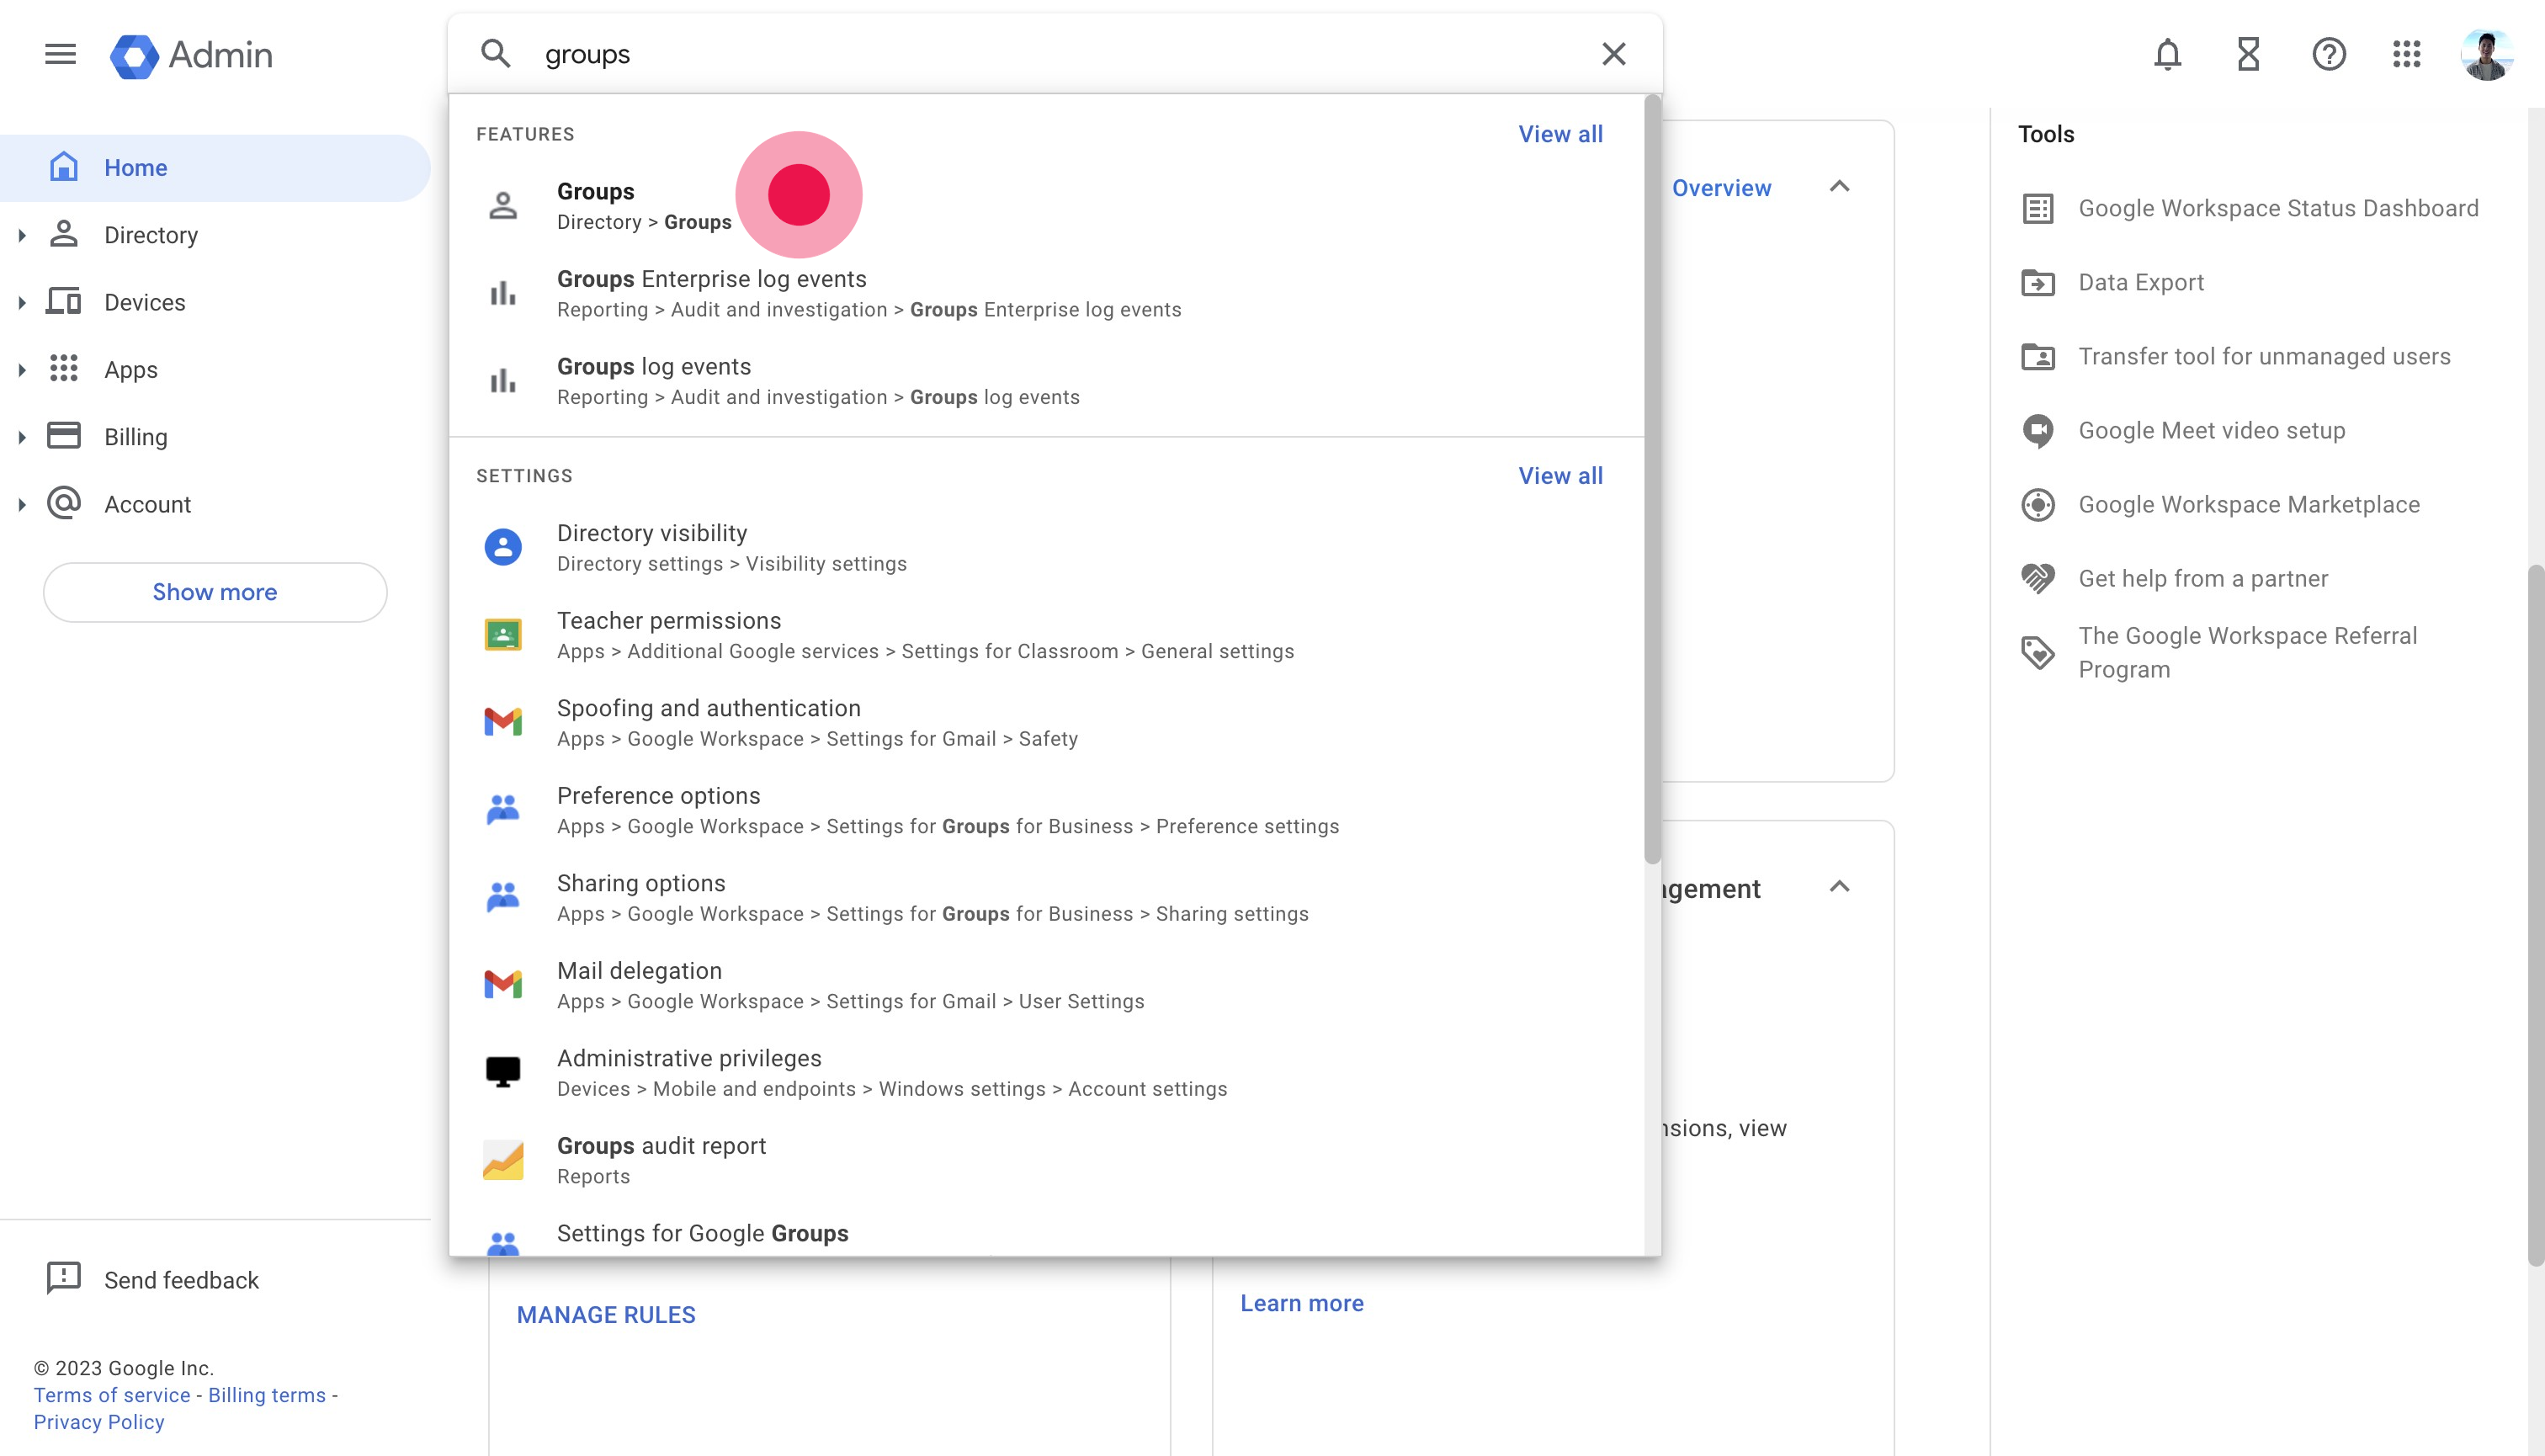Collapse the Overview card chevron
Viewport: 2545px width, 1456px height.
(1839, 187)
